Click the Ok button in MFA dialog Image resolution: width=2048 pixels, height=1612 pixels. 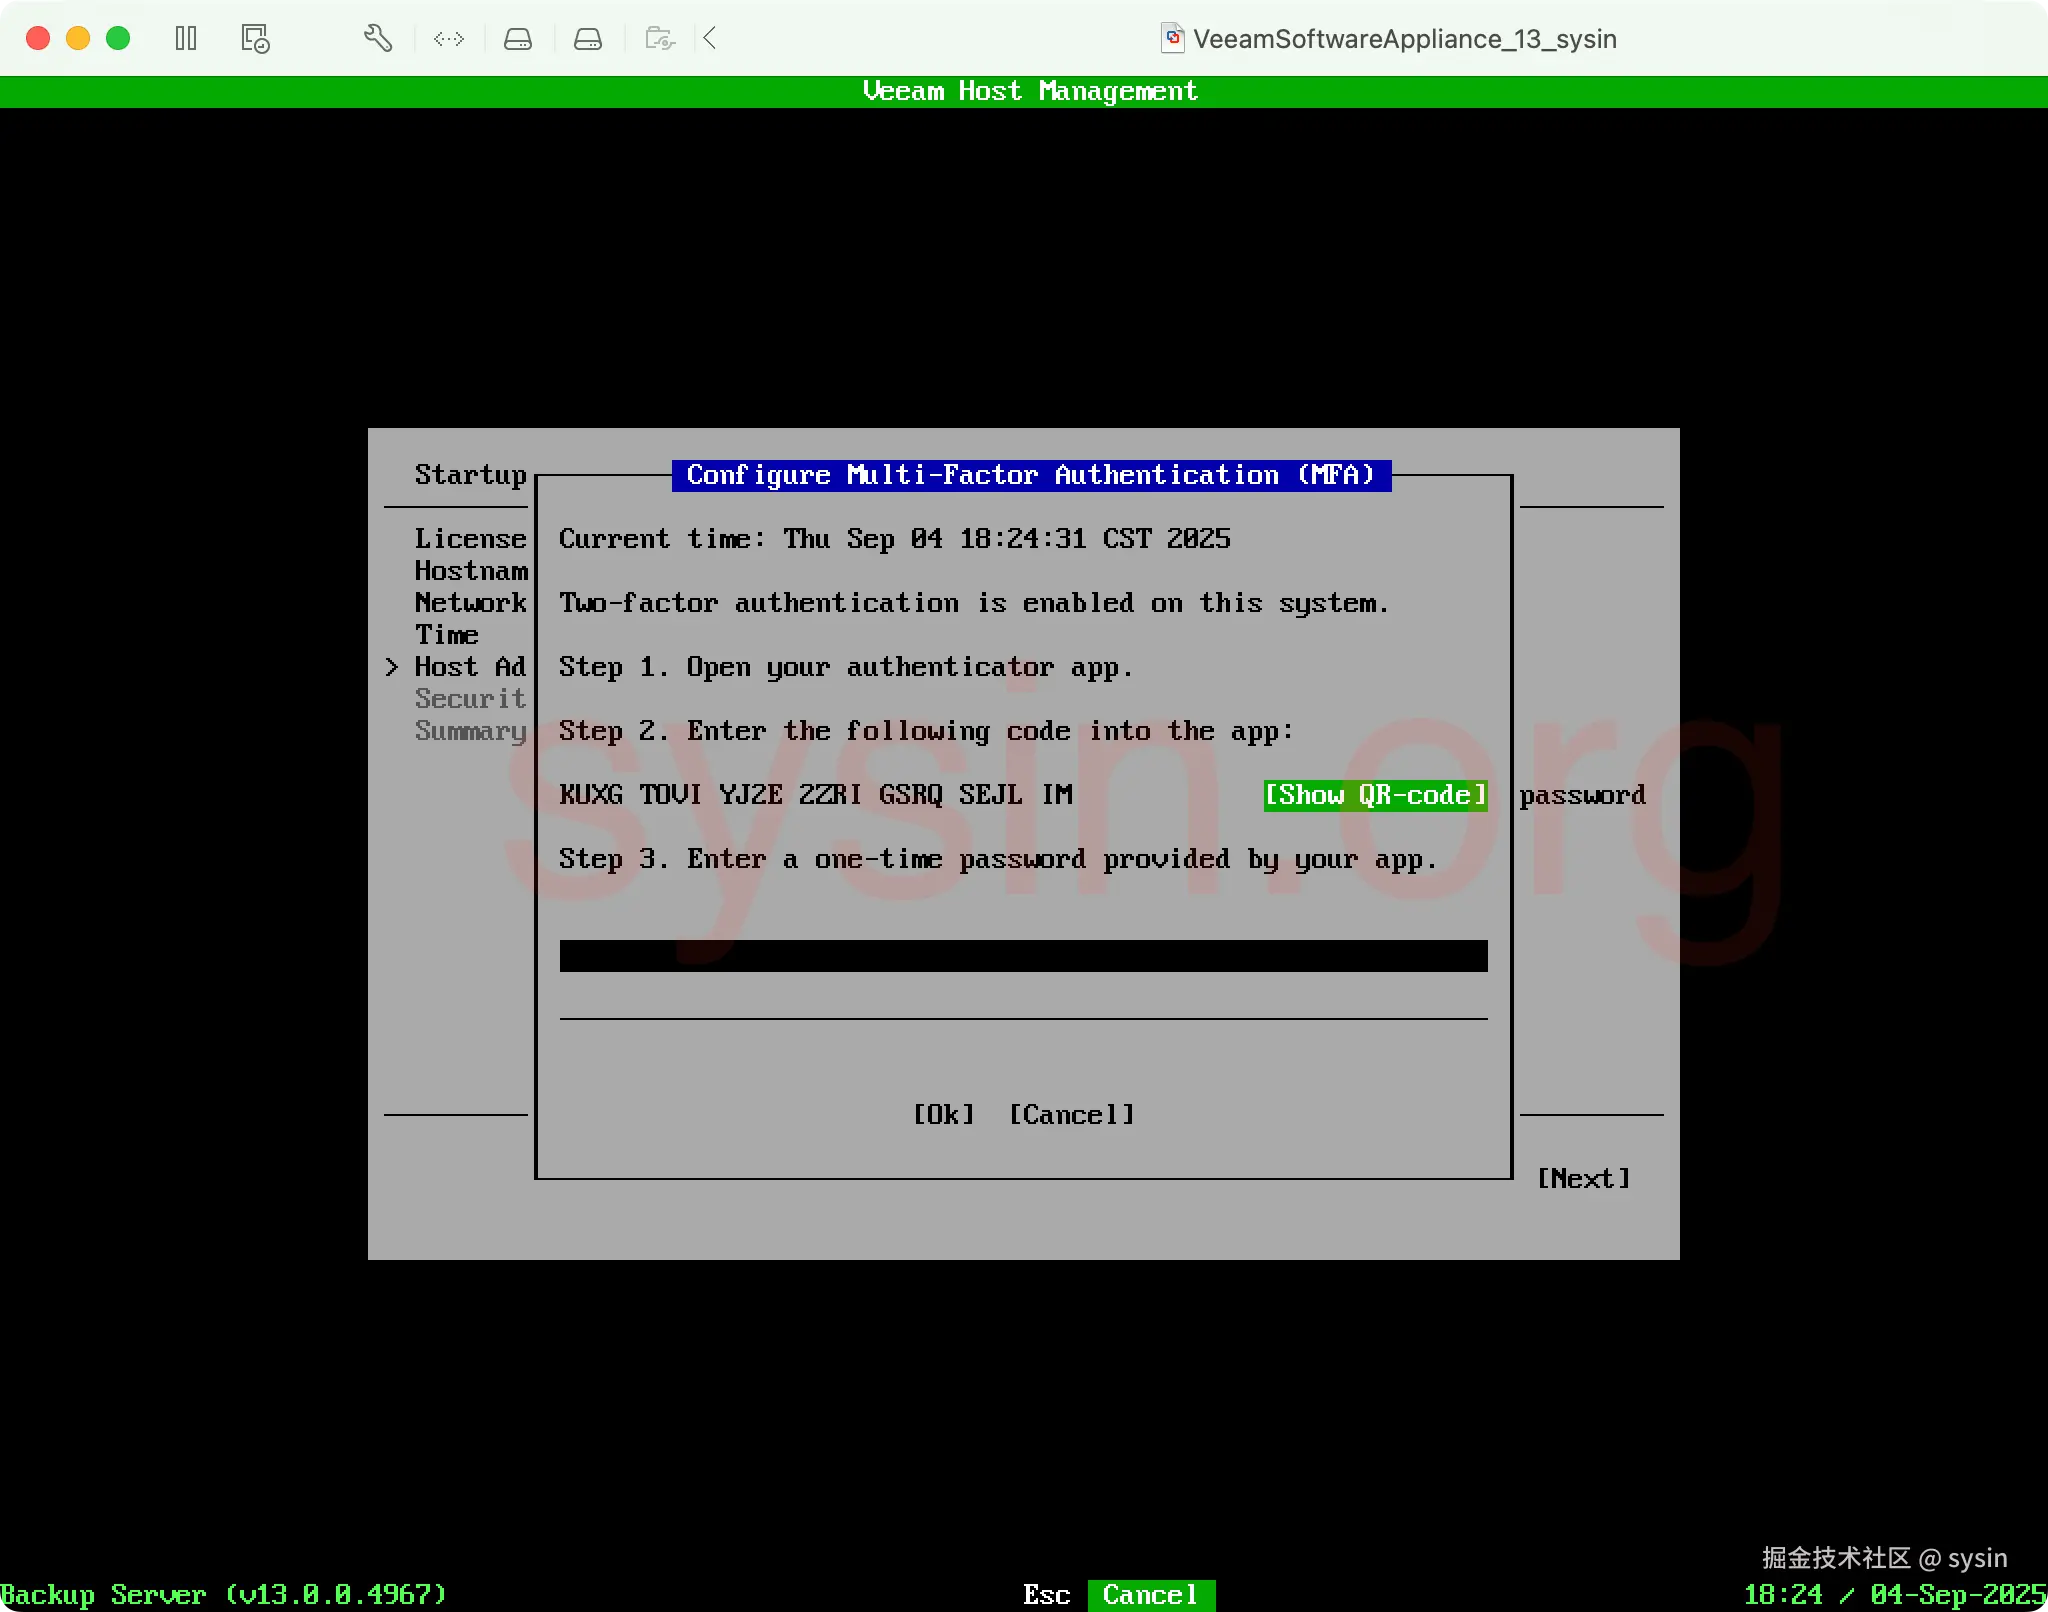point(943,1114)
